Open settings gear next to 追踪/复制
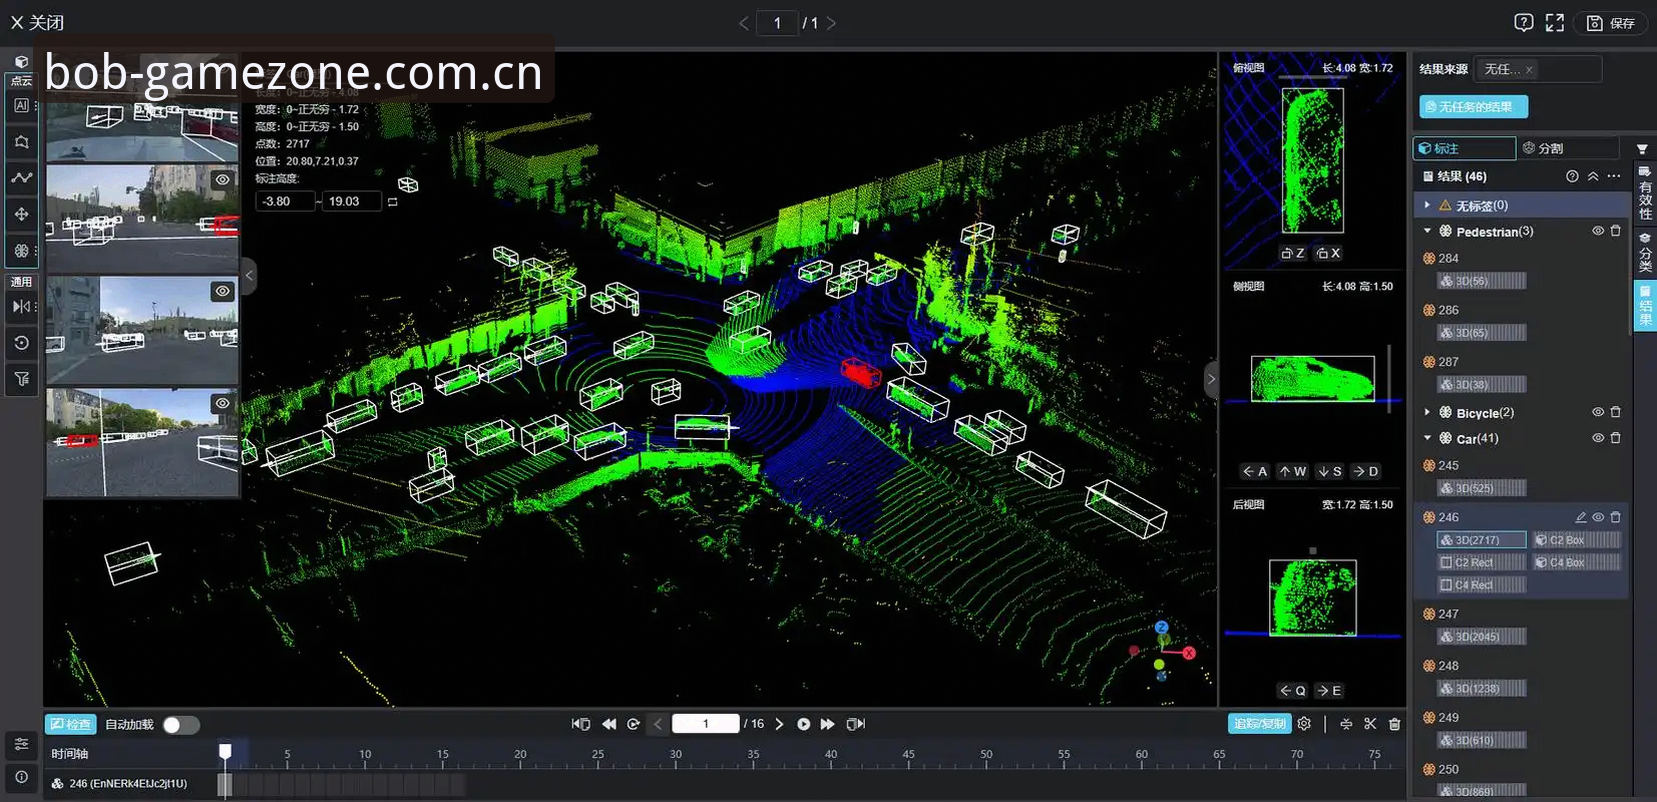This screenshot has height=802, width=1657. [x=1304, y=724]
